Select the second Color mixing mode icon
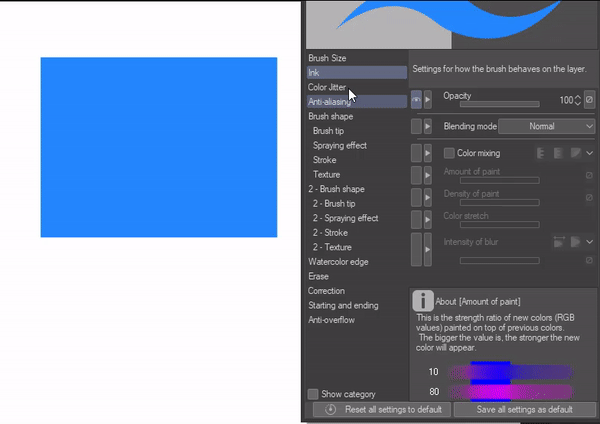 pyautogui.click(x=558, y=153)
